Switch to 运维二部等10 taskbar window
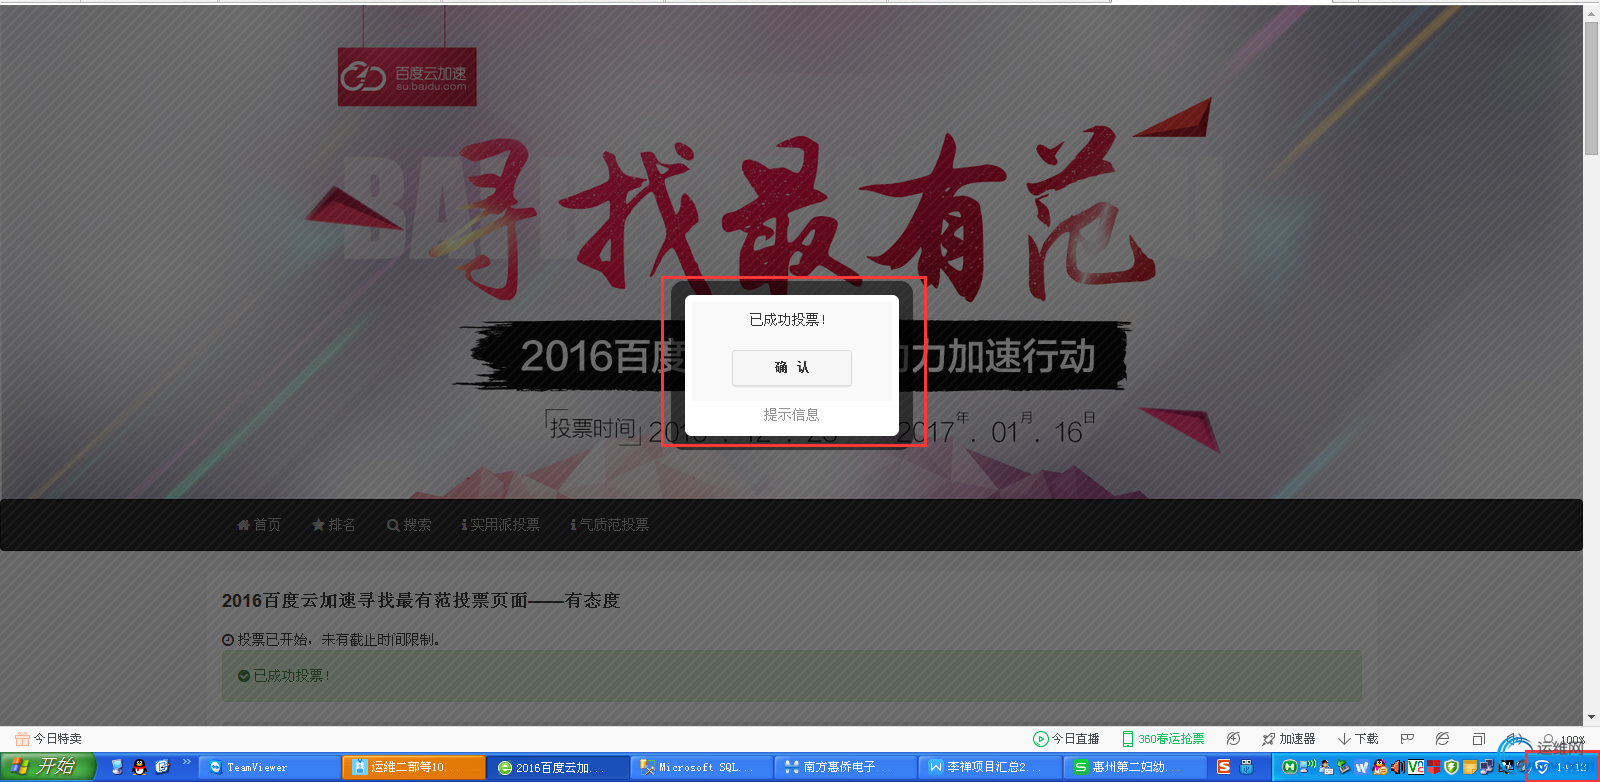Screen dimensions: 1600x782 (x=414, y=767)
